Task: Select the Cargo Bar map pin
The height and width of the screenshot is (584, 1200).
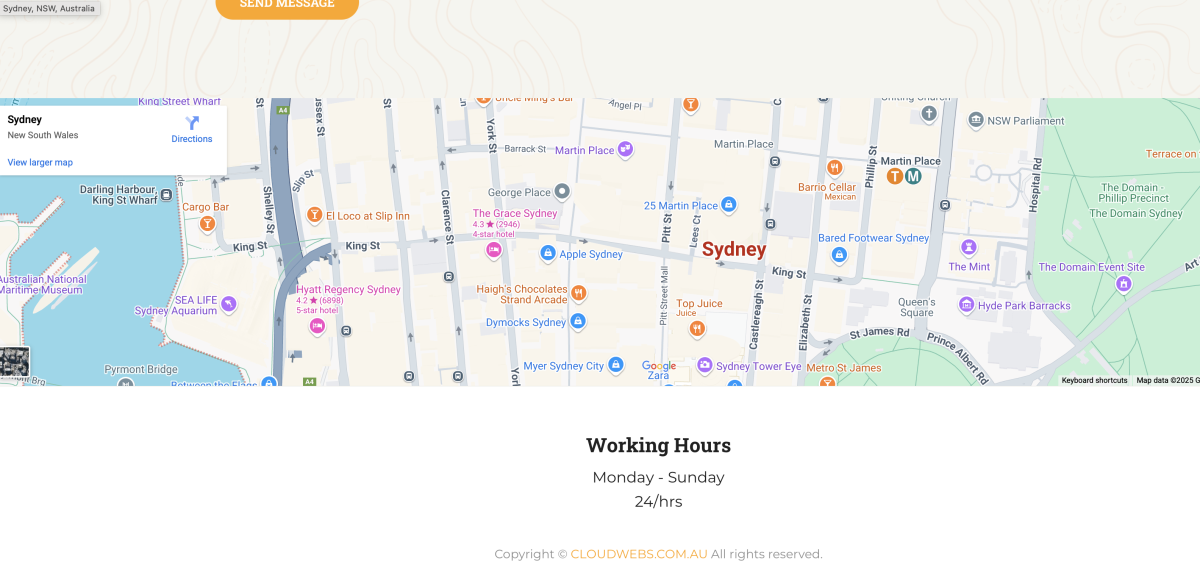Action: (207, 223)
